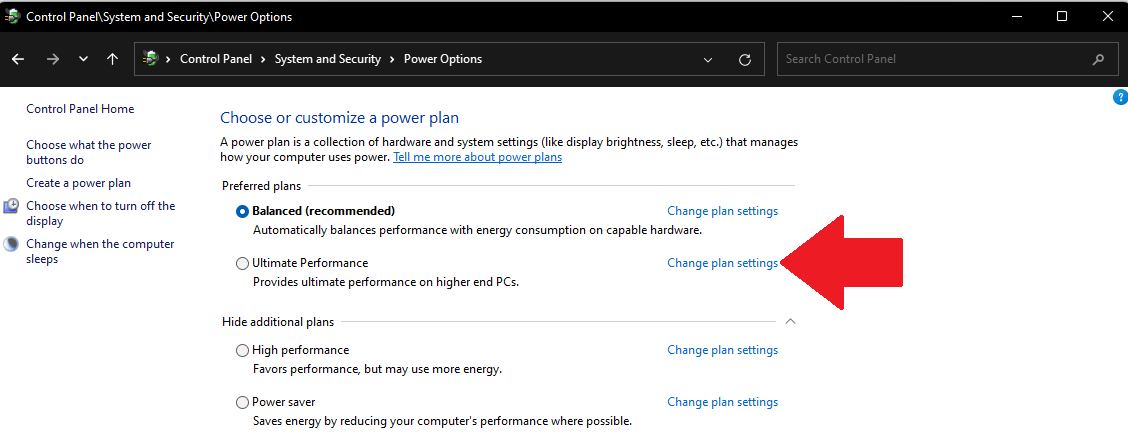
Task: Open the blue help question icon
Action: [x=1120, y=97]
